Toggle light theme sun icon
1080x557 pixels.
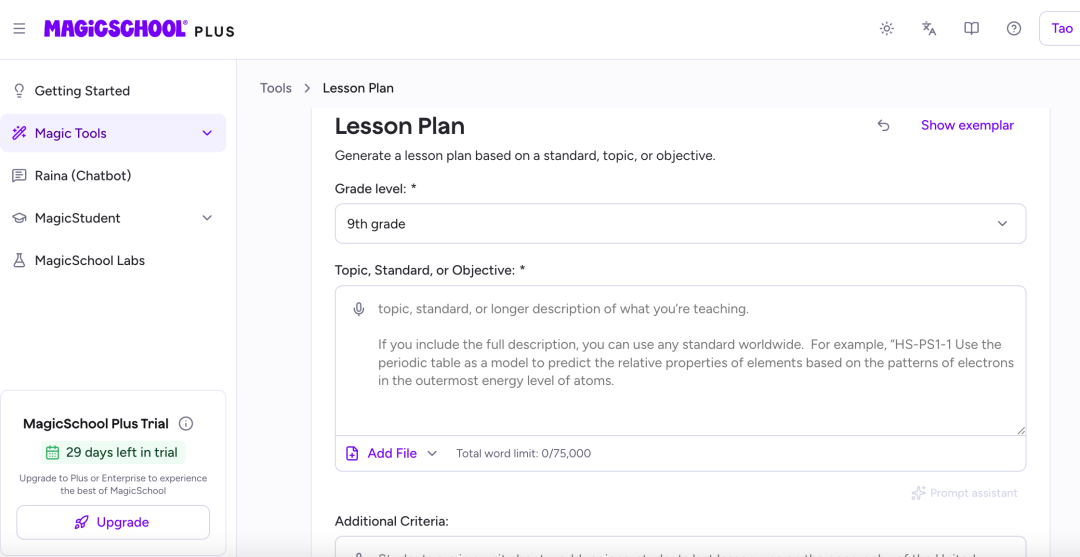886,29
